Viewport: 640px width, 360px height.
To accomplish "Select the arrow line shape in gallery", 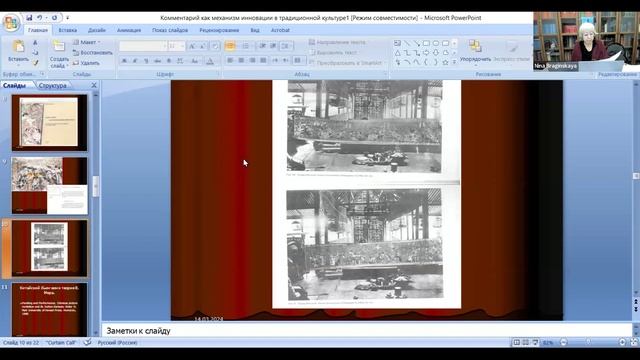I will pyautogui.click(x=416, y=43).
